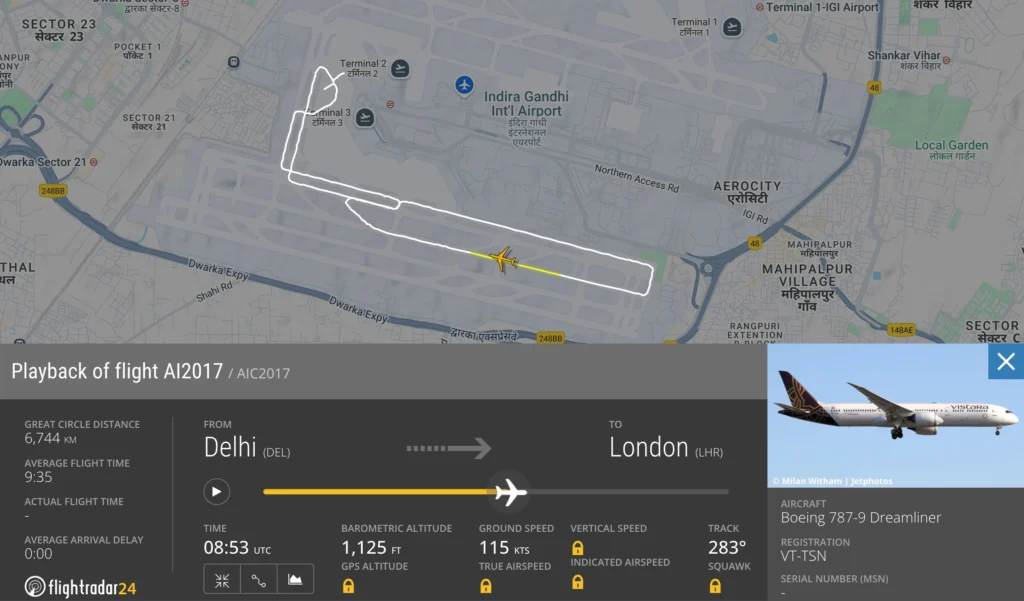Click the Terminal 1 airport marker icon
This screenshot has height=601, width=1024.
coord(732,27)
